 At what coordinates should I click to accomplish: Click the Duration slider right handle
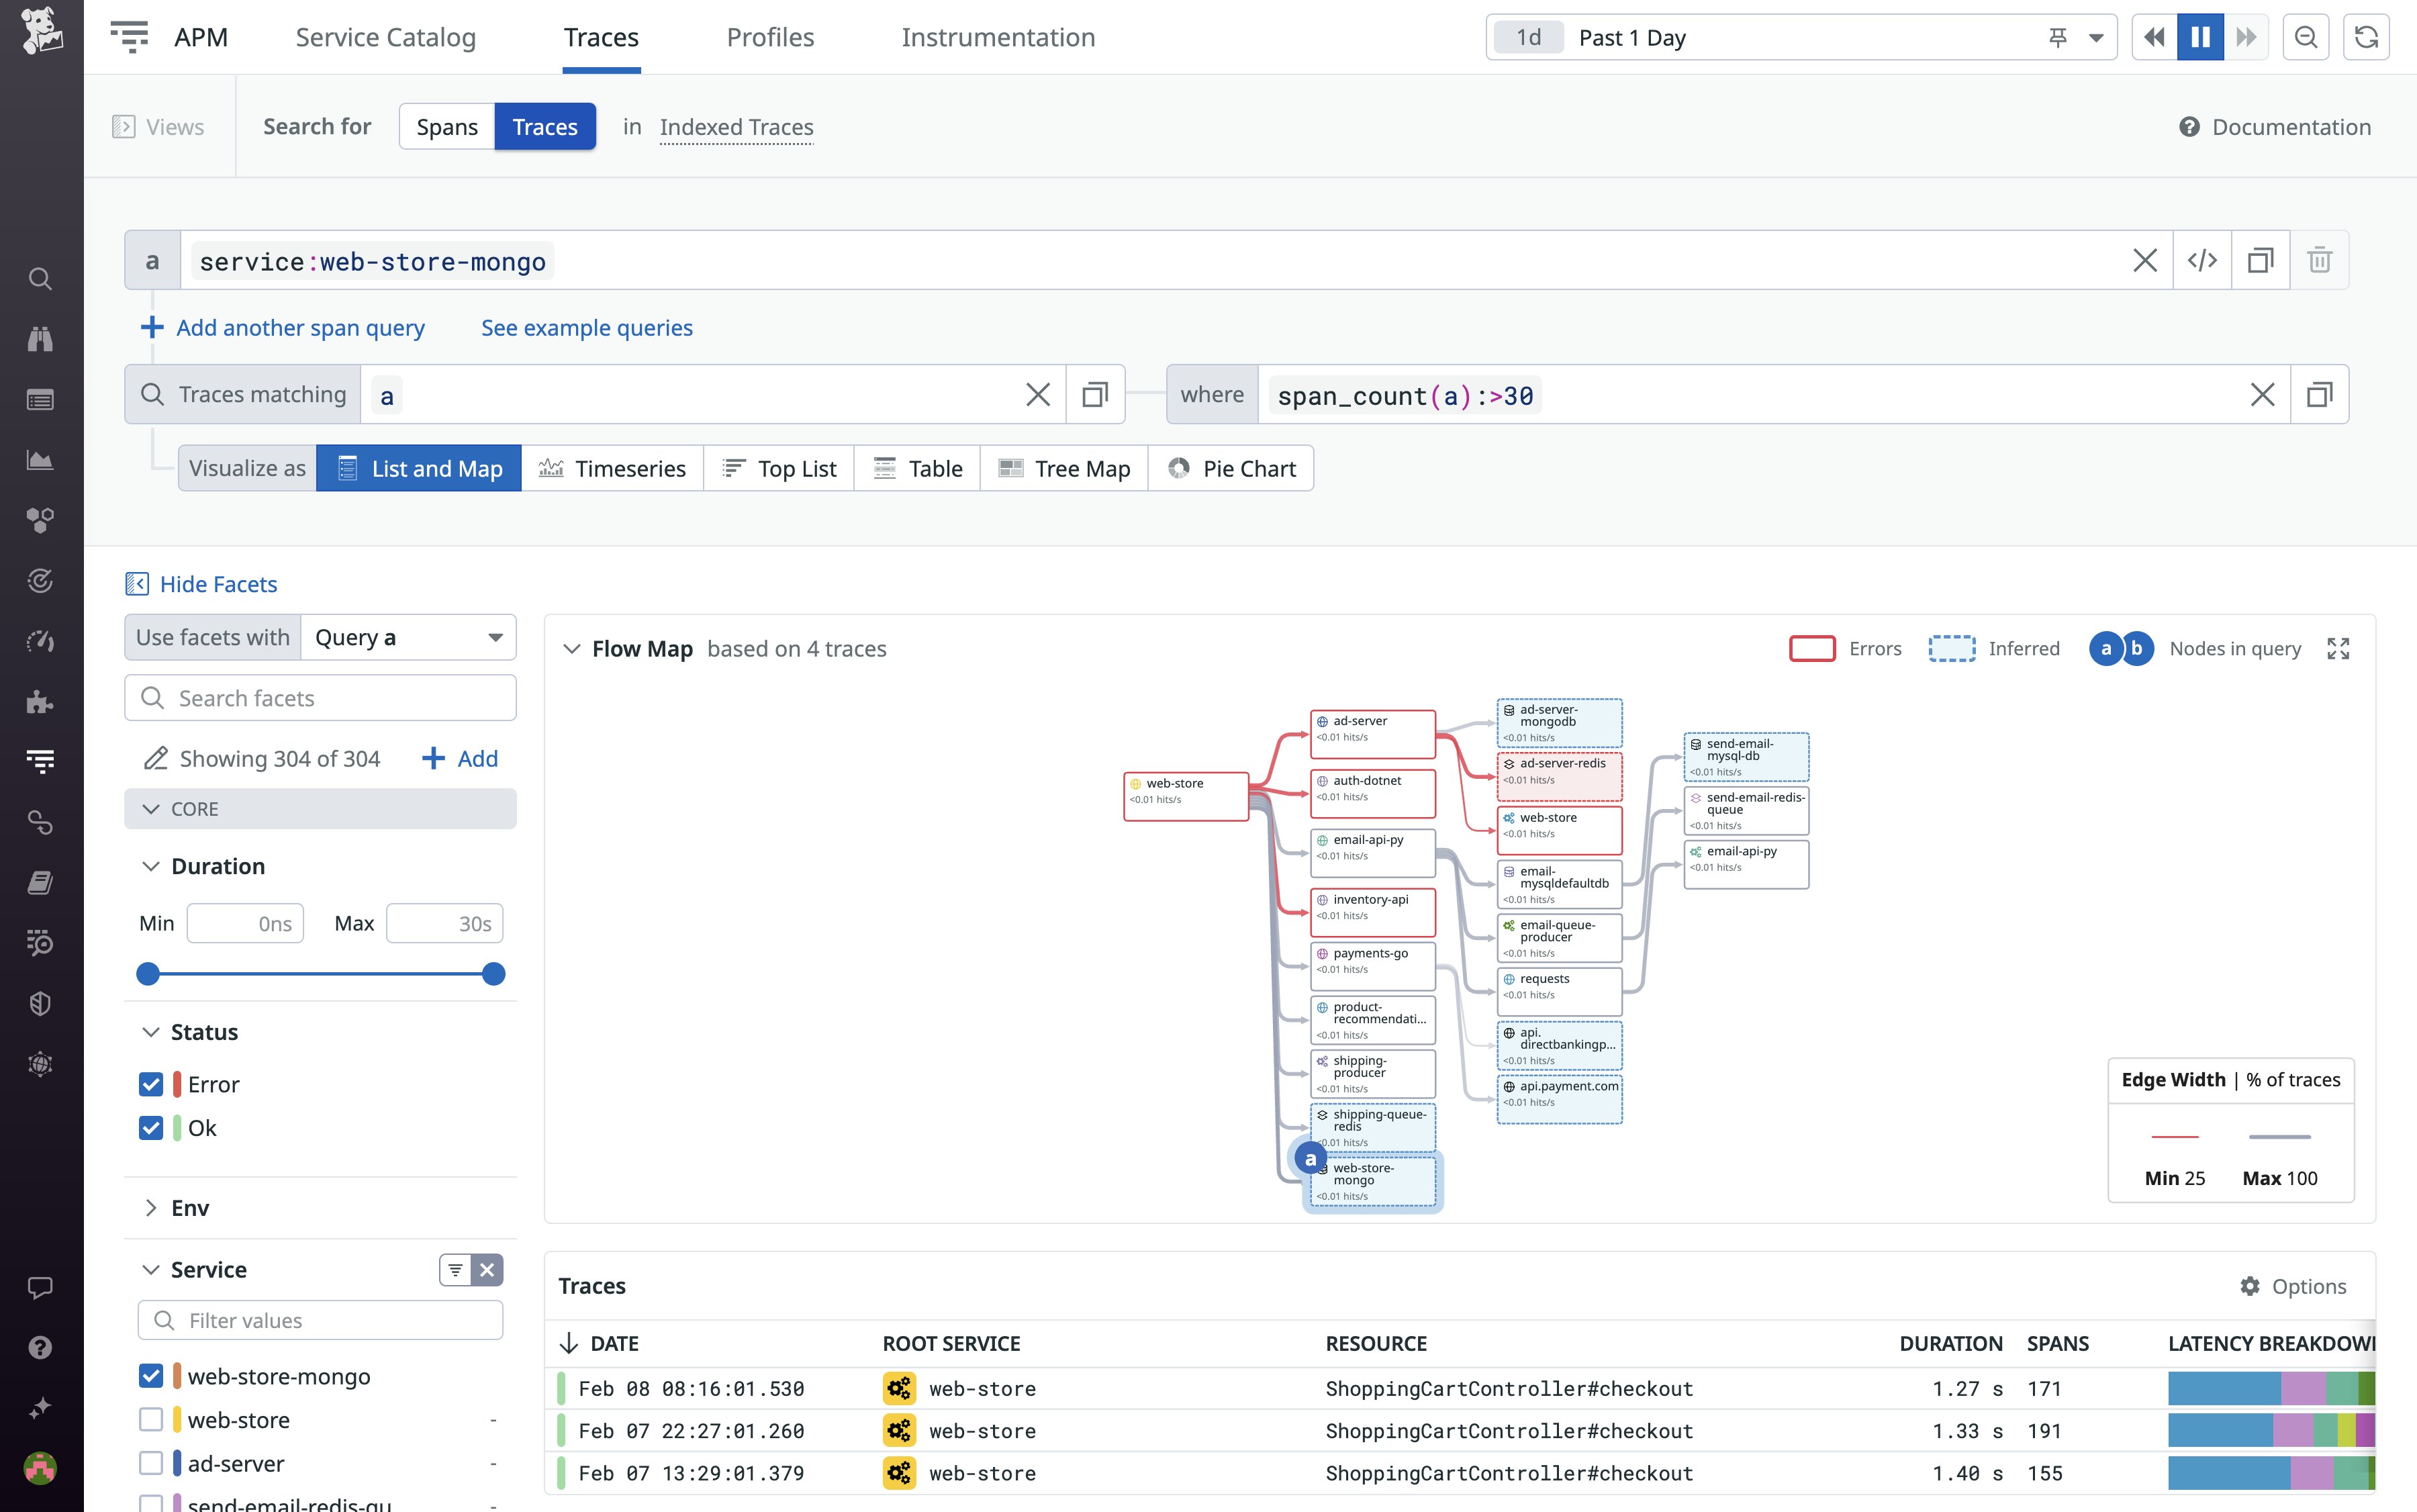(493, 974)
